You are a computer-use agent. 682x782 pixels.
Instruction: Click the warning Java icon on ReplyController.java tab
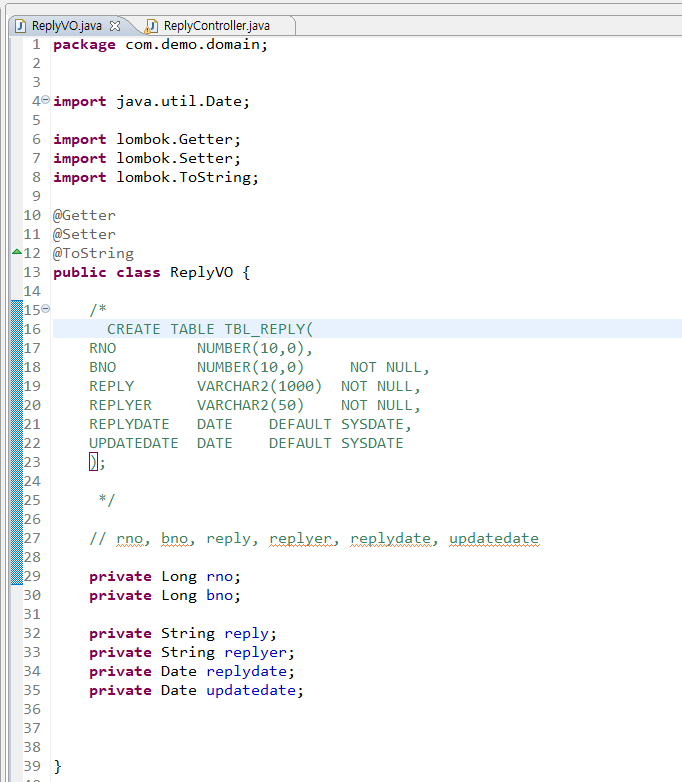click(152, 26)
